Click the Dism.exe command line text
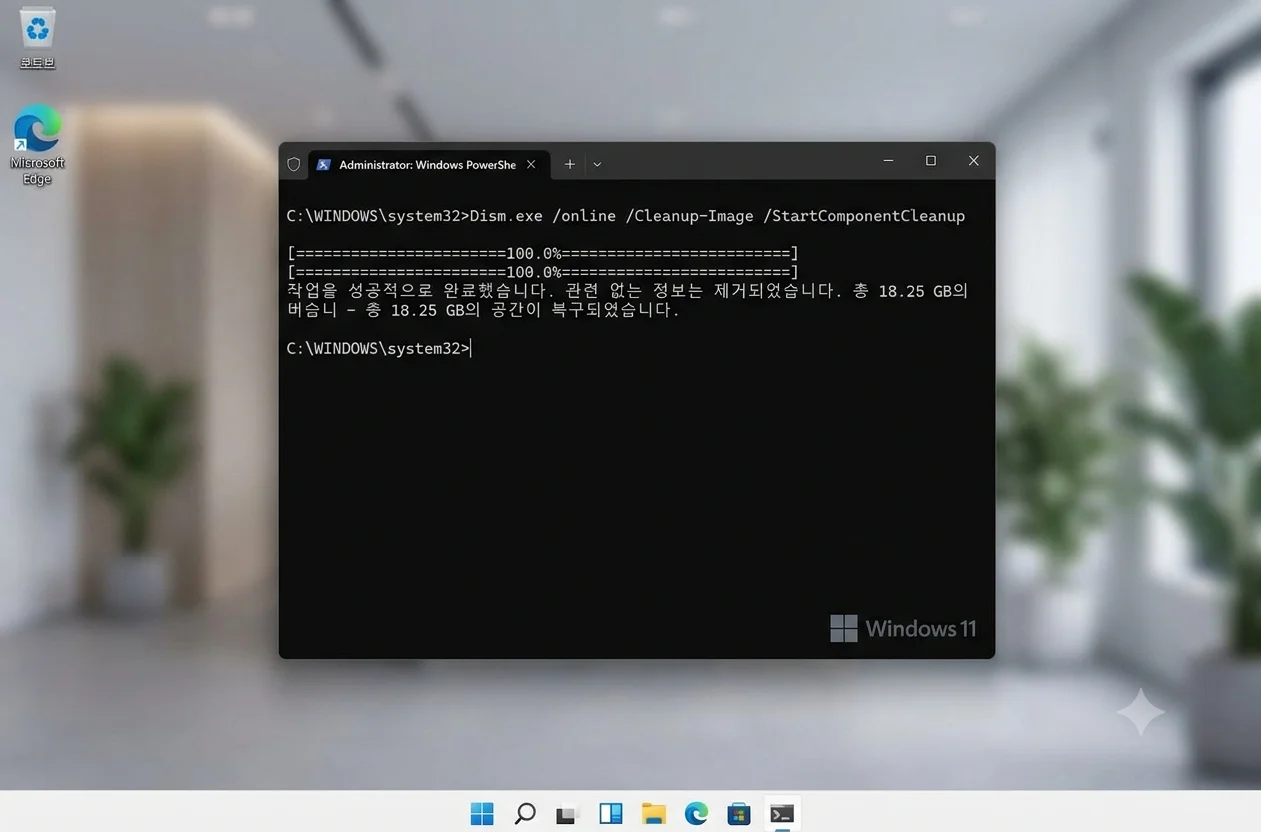1261x832 pixels. 626,215
